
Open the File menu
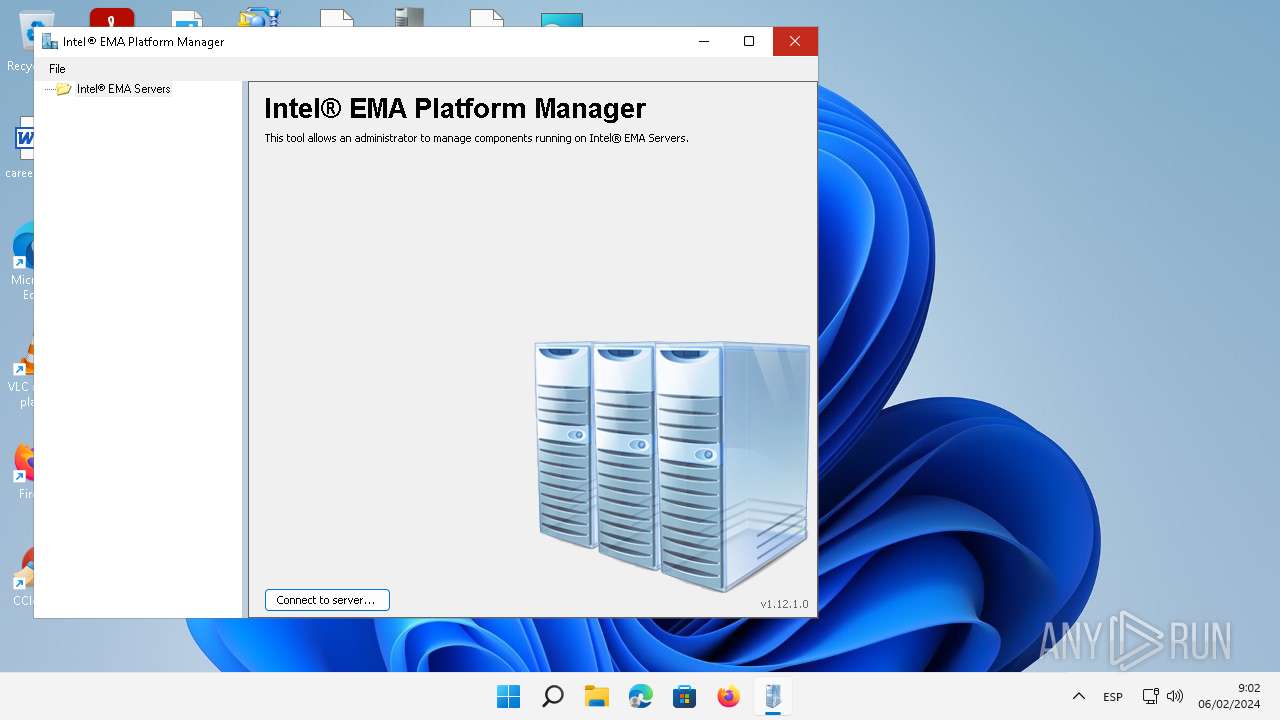(x=57, y=69)
